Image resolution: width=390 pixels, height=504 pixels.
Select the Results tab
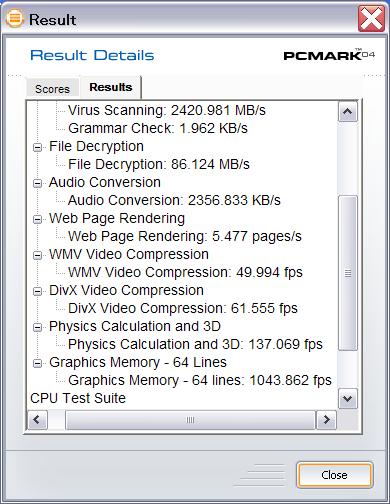111,87
